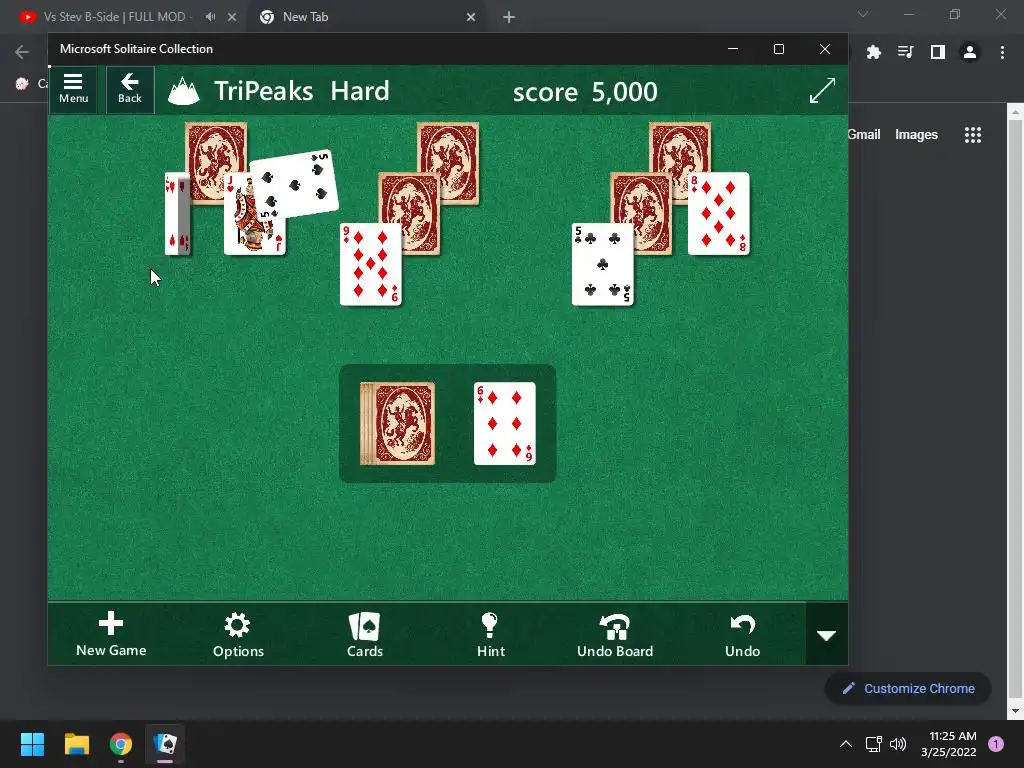Image resolution: width=1024 pixels, height=768 pixels.
Task: Open the Windows Start menu
Action: (x=32, y=744)
